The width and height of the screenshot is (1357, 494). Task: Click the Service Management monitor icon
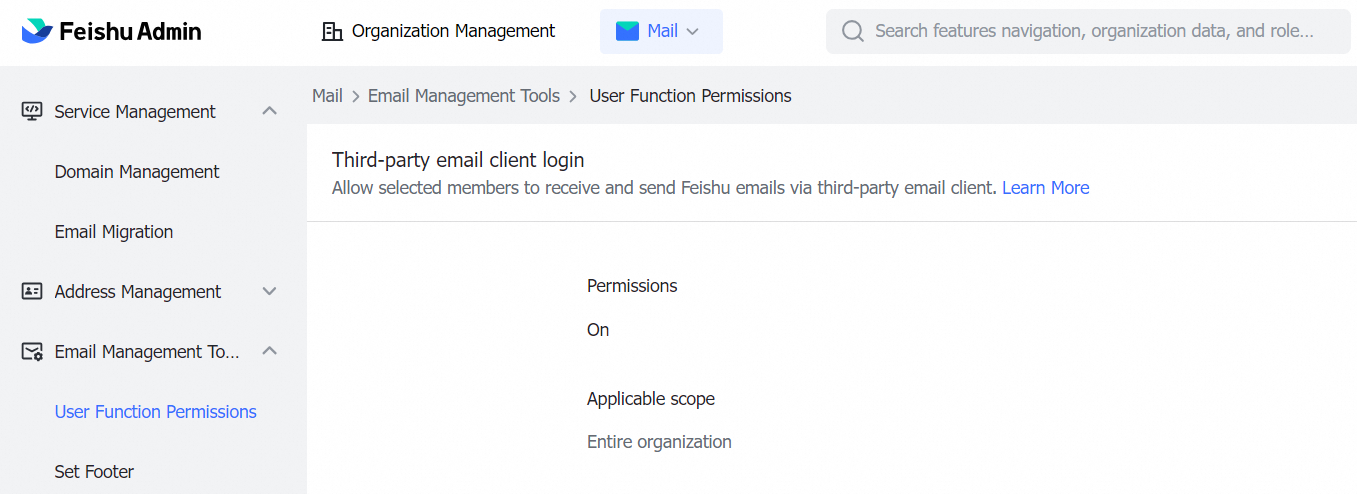32,111
